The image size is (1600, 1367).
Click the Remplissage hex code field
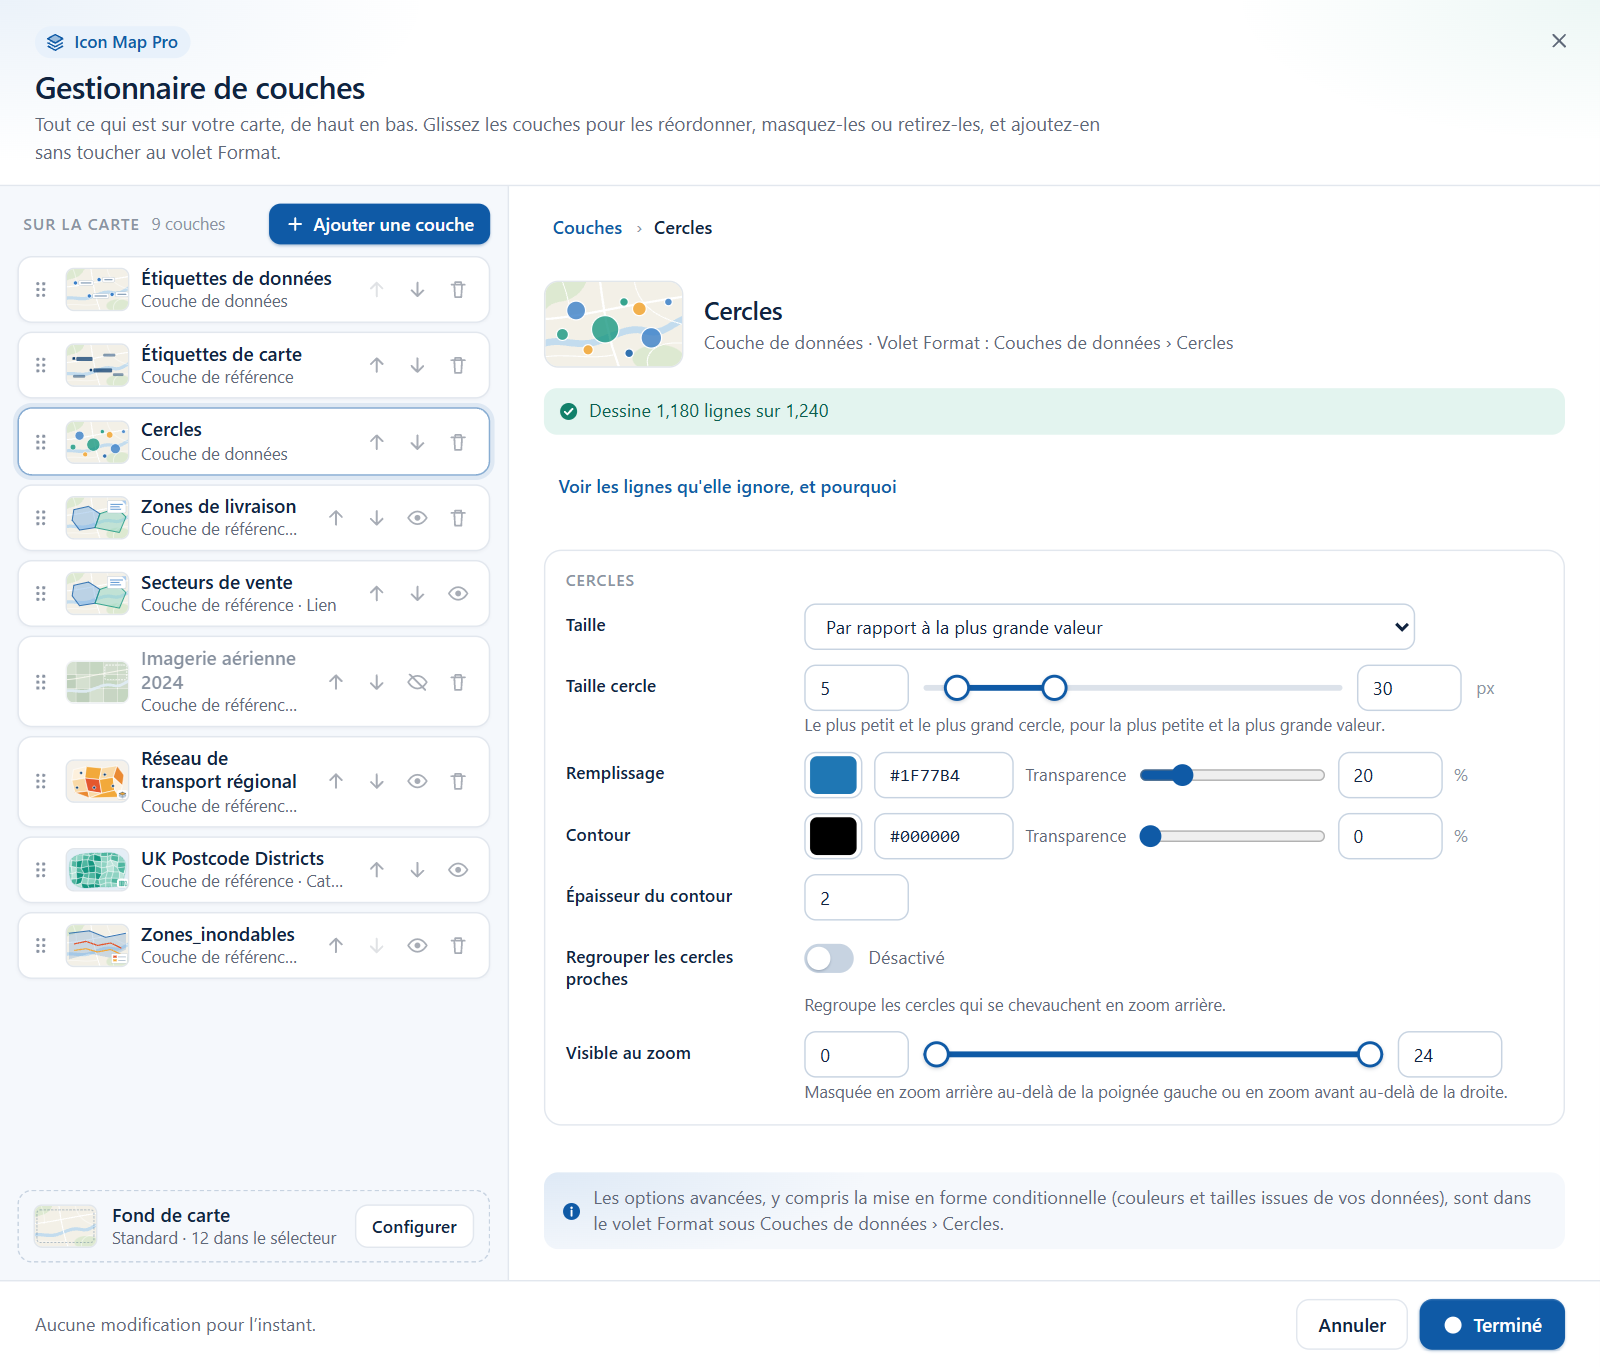(943, 775)
